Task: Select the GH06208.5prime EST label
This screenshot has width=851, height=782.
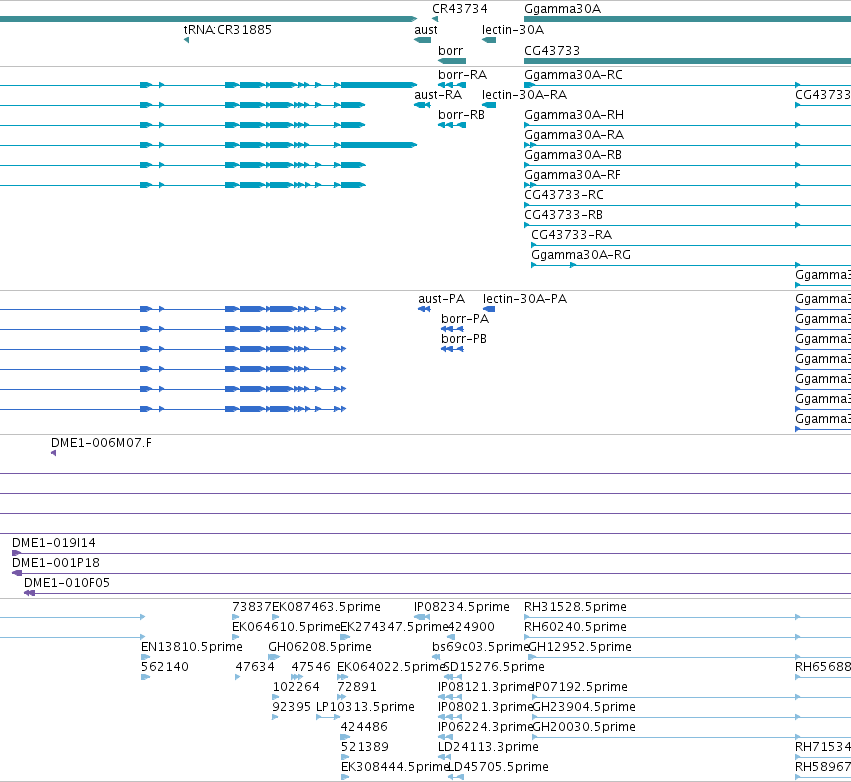Action: click(x=320, y=647)
